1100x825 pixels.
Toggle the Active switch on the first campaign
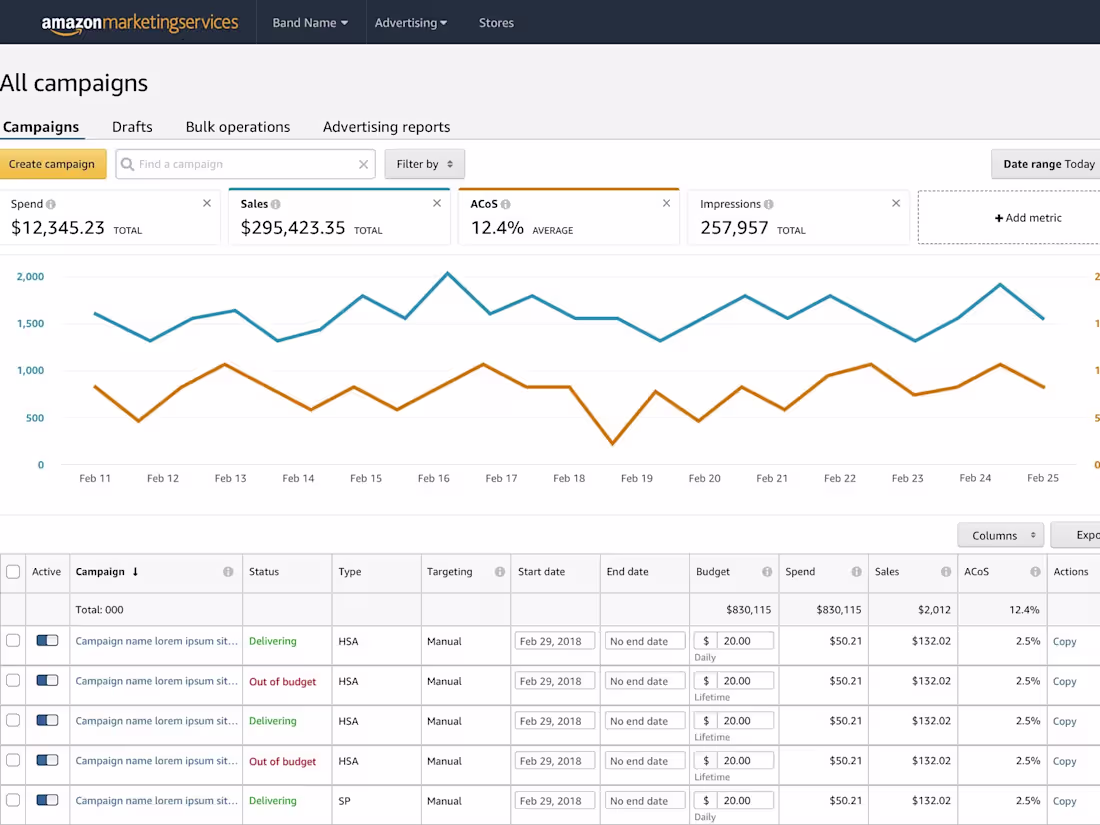[47, 640]
